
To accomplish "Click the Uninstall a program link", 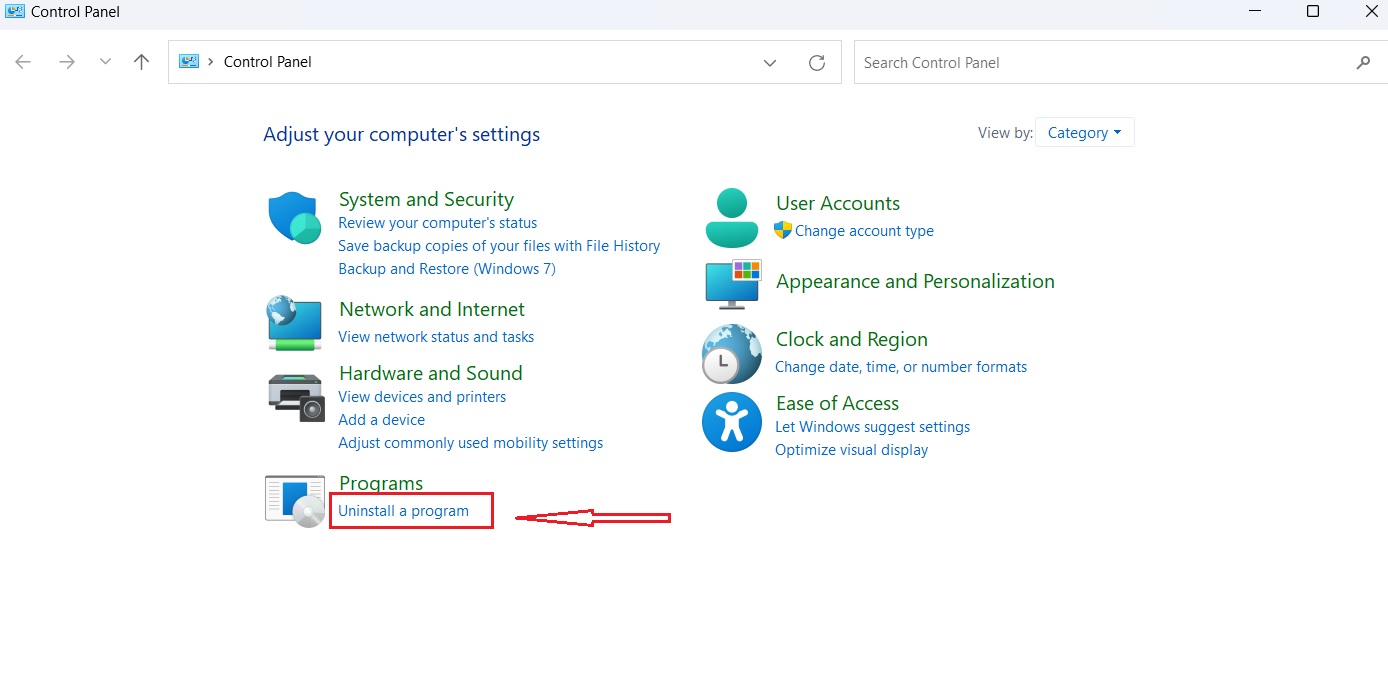I will pyautogui.click(x=403, y=511).
